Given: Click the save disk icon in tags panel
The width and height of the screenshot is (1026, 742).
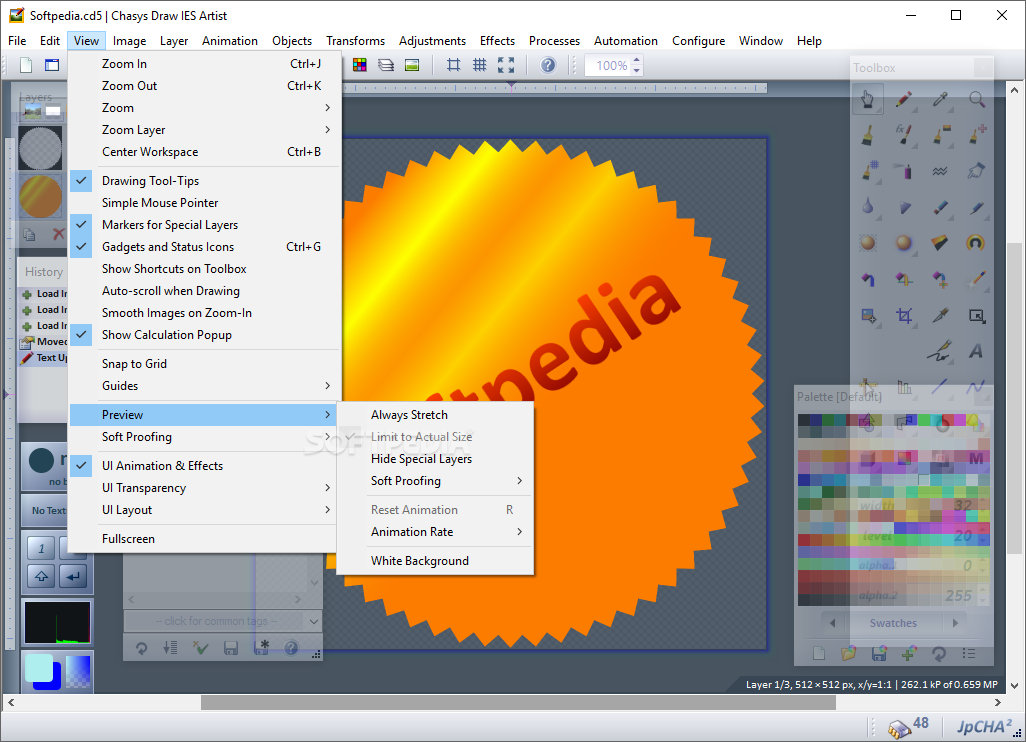Looking at the screenshot, I should coord(230,648).
